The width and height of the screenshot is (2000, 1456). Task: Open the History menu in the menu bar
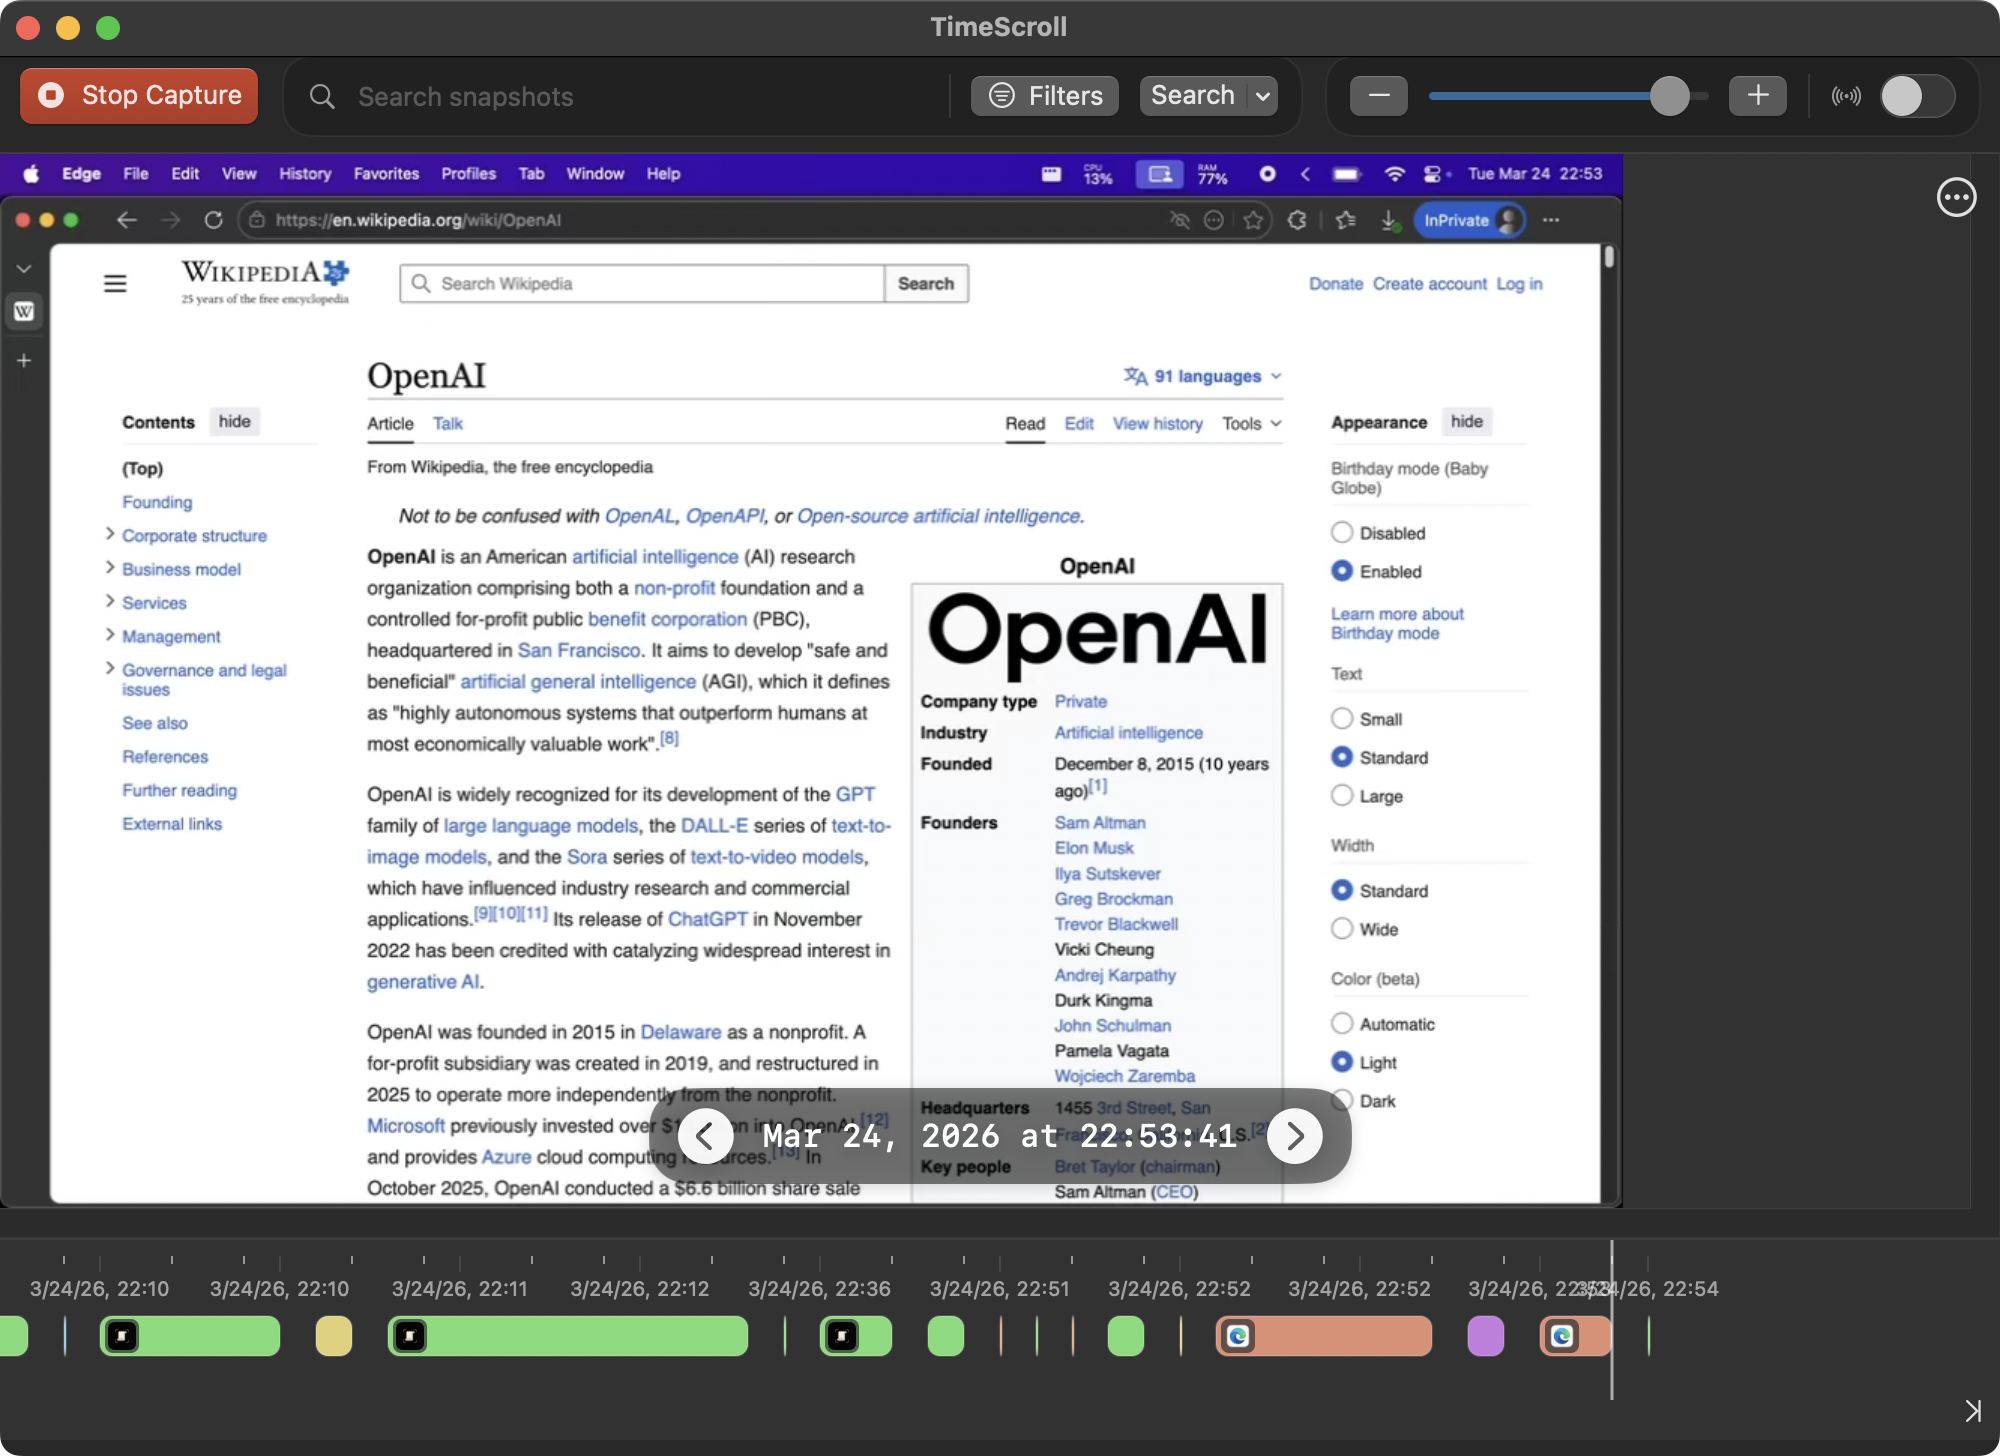coord(305,173)
